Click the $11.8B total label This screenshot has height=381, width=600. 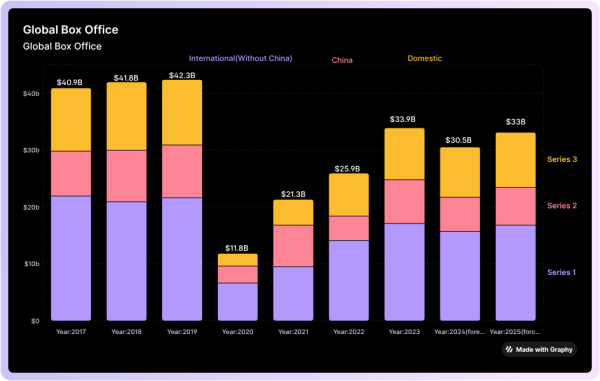point(236,248)
